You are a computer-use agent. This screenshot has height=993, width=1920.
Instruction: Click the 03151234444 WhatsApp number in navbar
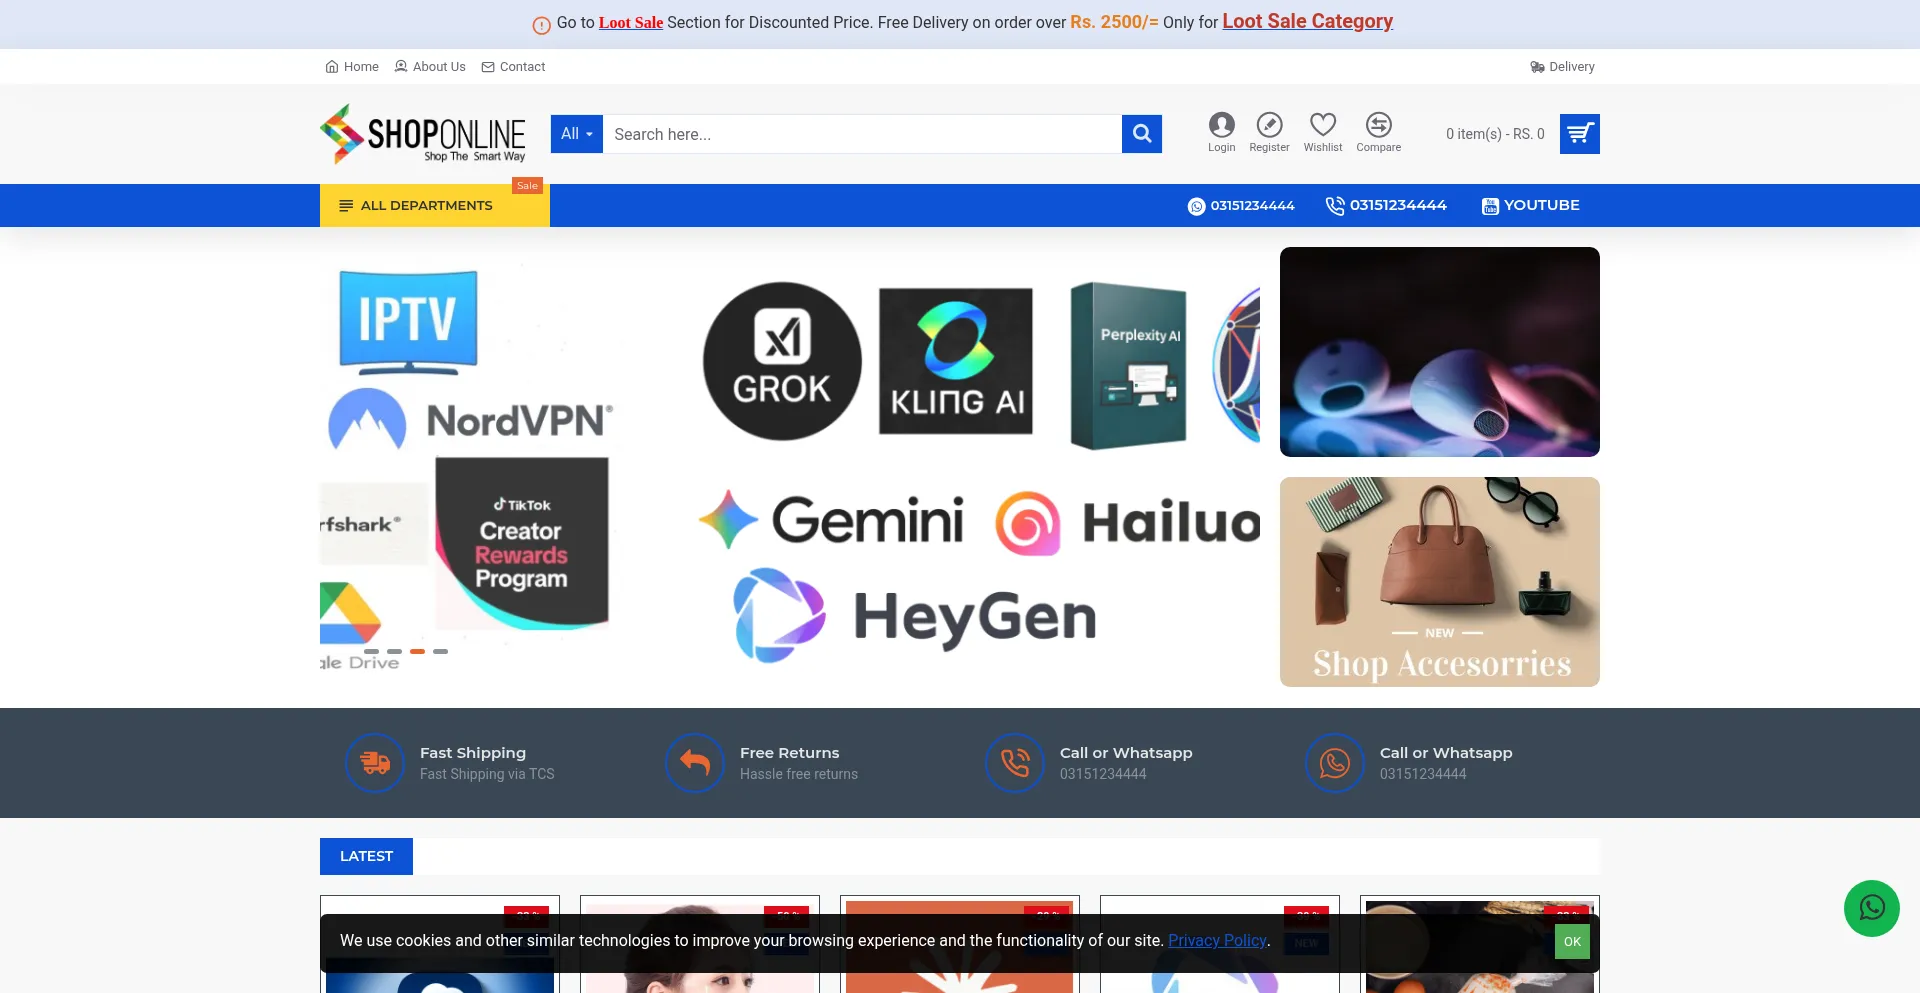(1252, 206)
